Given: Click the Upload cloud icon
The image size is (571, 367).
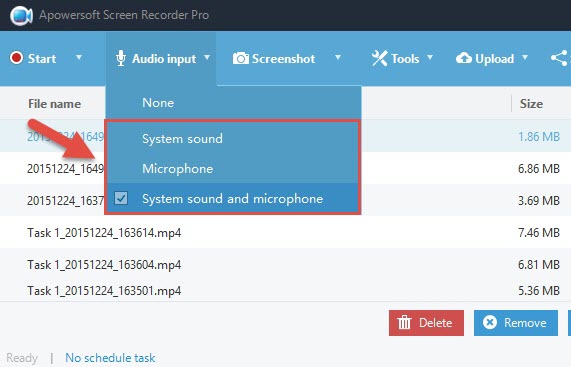Looking at the screenshot, I should point(464,58).
